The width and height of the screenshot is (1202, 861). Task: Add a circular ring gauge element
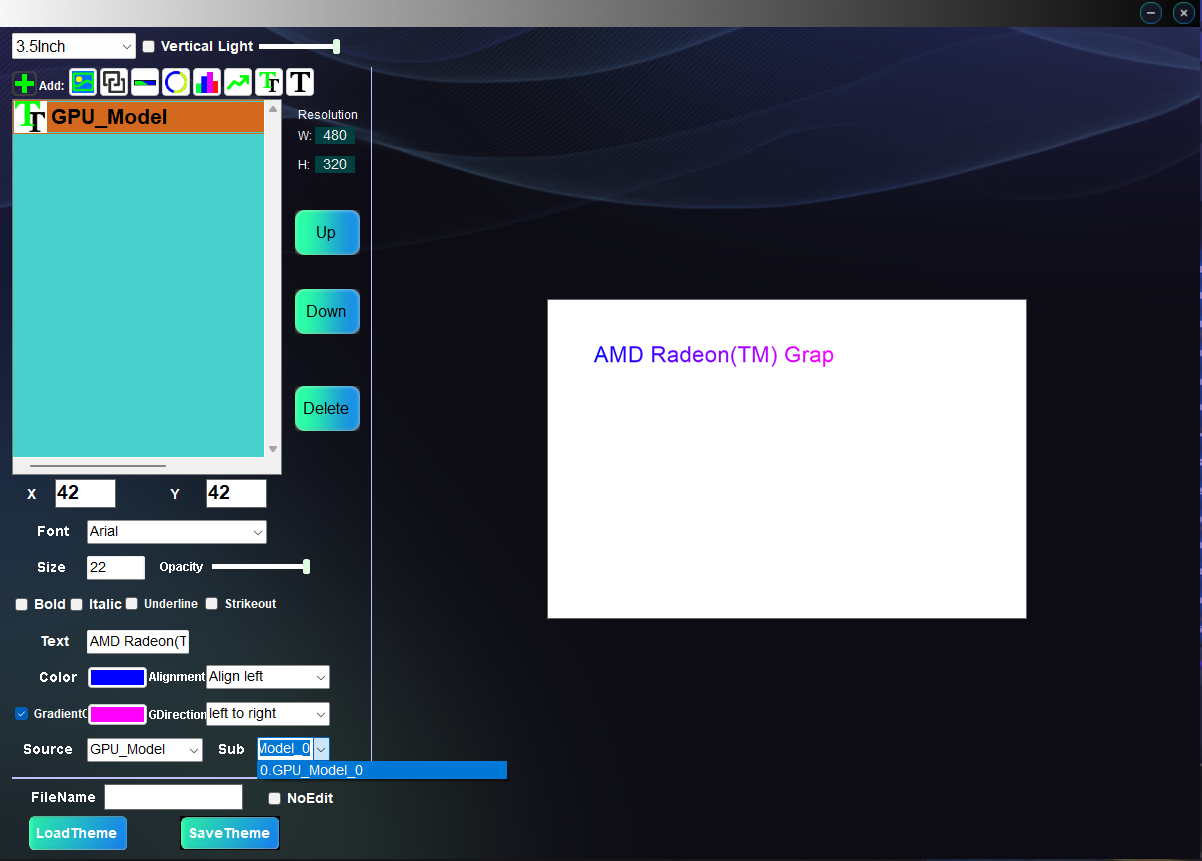[x=176, y=83]
